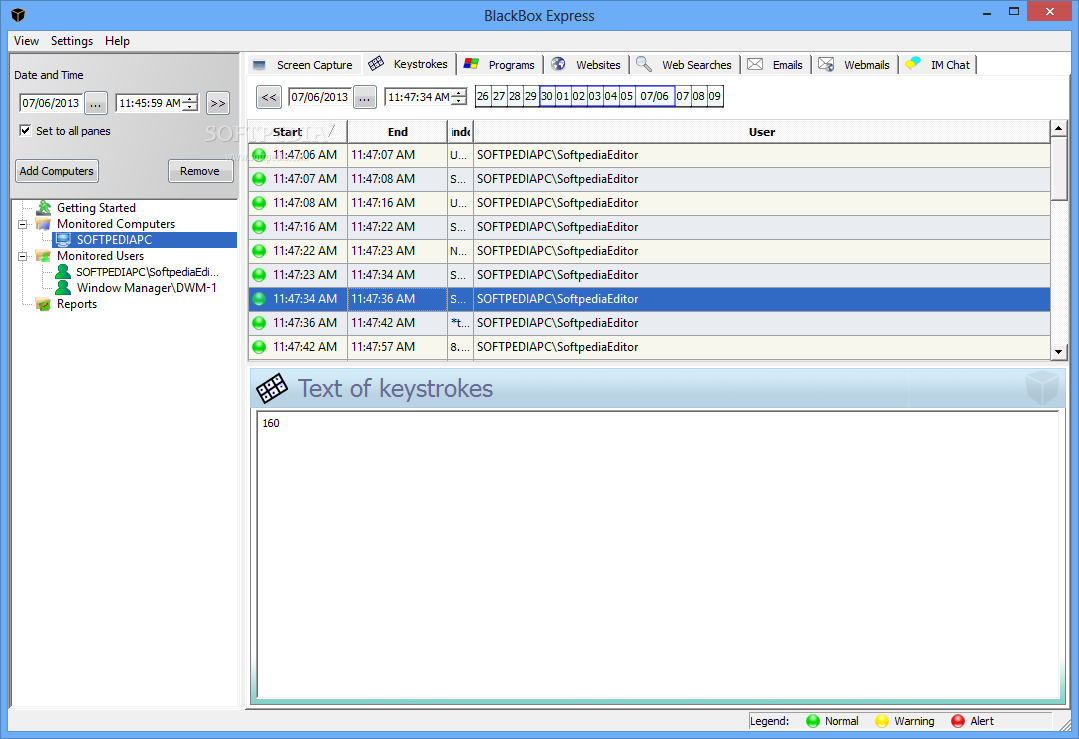Click green status dot of 11:47:42 AM row
This screenshot has height=739, width=1079.
(259, 347)
